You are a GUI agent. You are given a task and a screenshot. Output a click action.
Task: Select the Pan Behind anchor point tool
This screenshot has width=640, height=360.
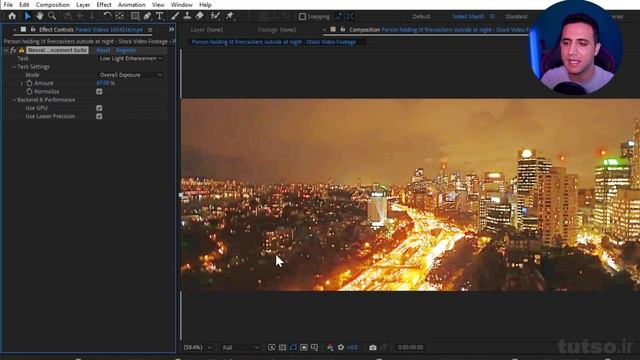coord(120,16)
